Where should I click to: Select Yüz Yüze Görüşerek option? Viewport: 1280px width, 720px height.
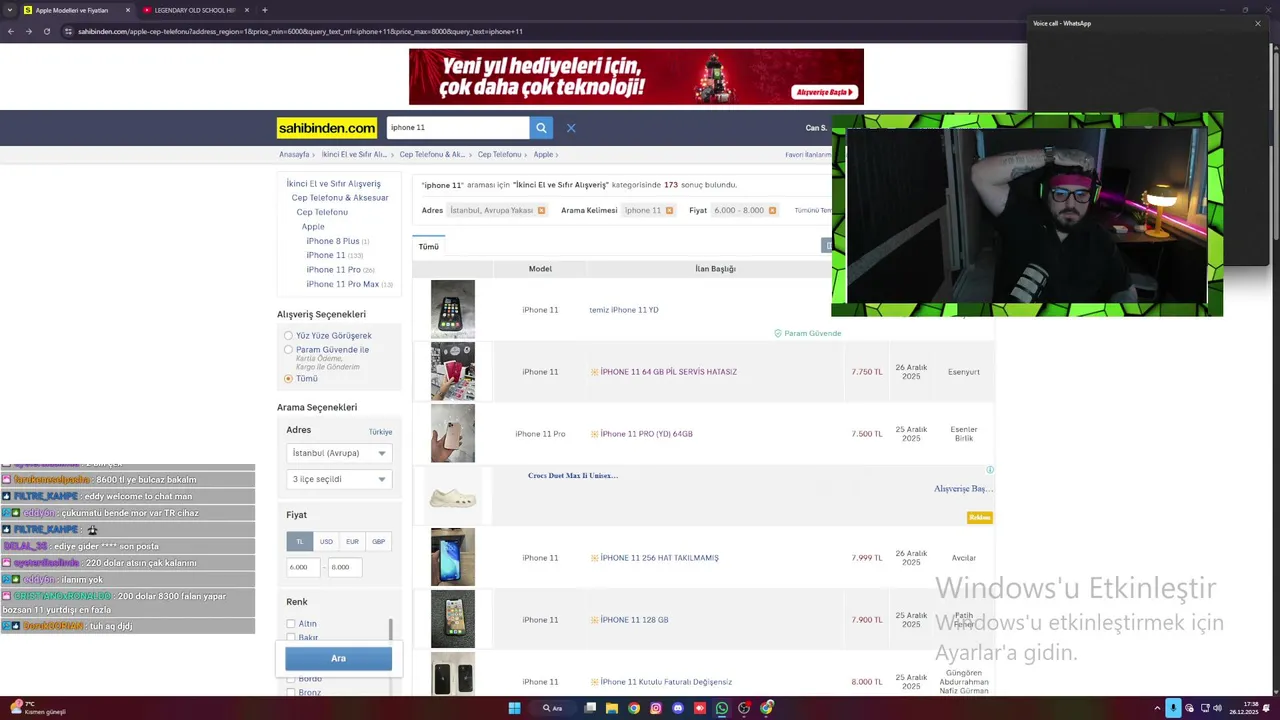click(288, 336)
